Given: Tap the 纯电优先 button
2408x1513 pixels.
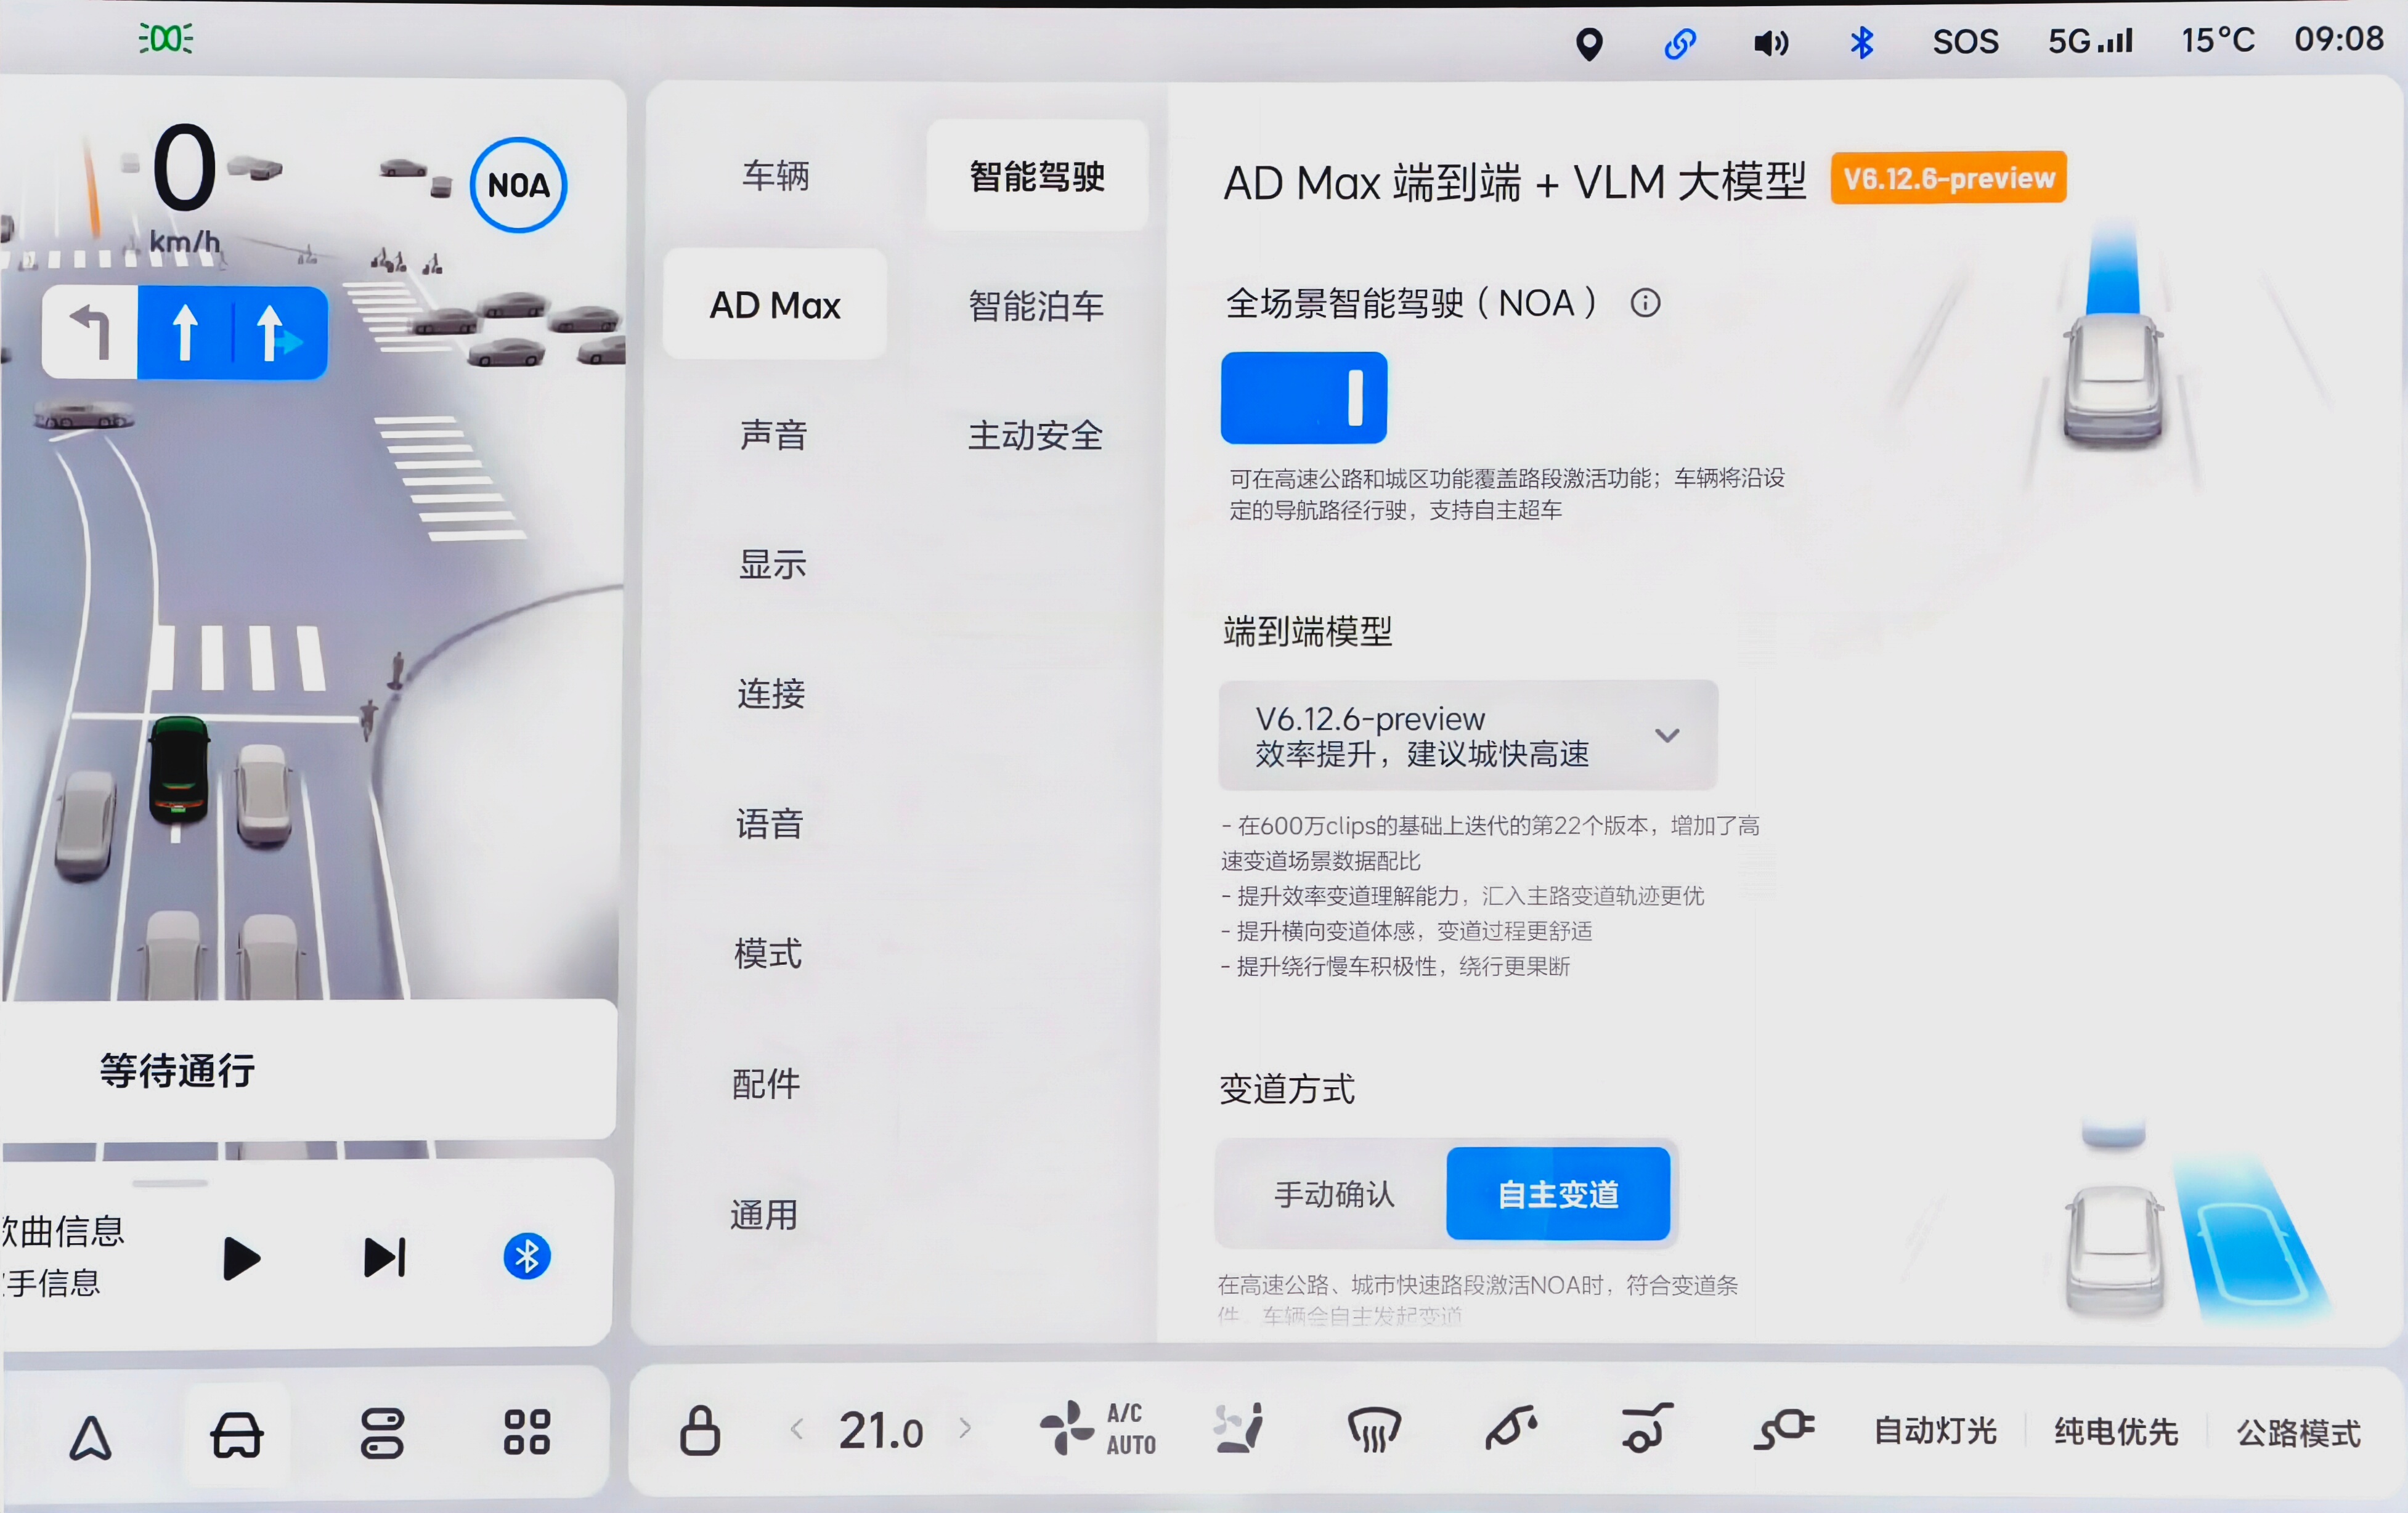Looking at the screenshot, I should (2116, 1432).
